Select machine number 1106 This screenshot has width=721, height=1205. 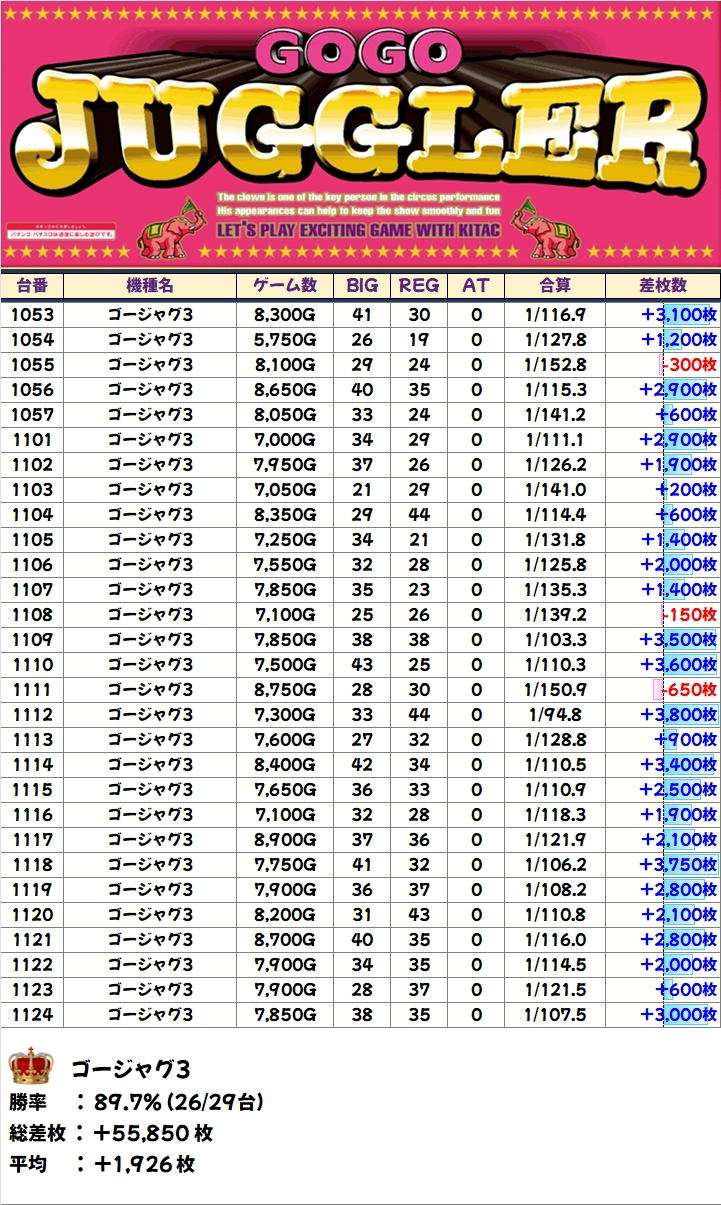click(x=32, y=565)
